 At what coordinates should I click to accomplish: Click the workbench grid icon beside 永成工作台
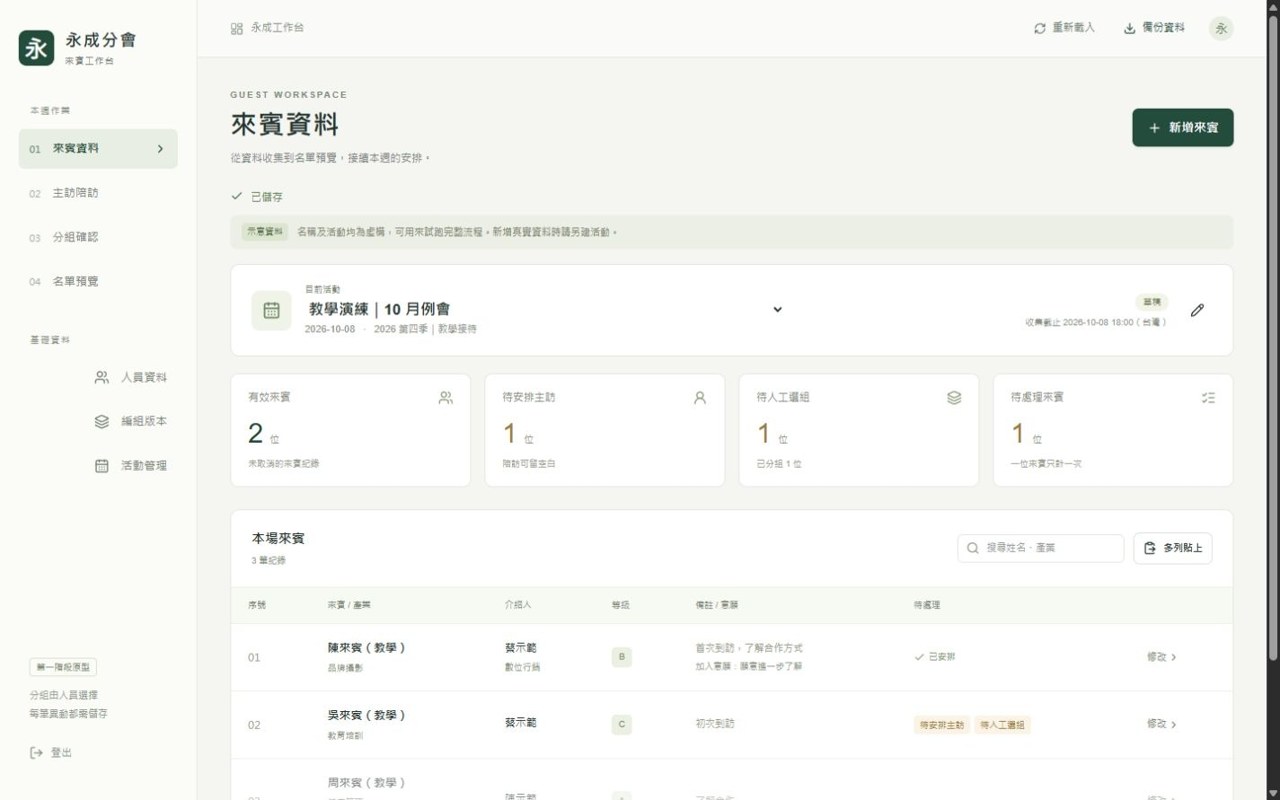click(237, 28)
